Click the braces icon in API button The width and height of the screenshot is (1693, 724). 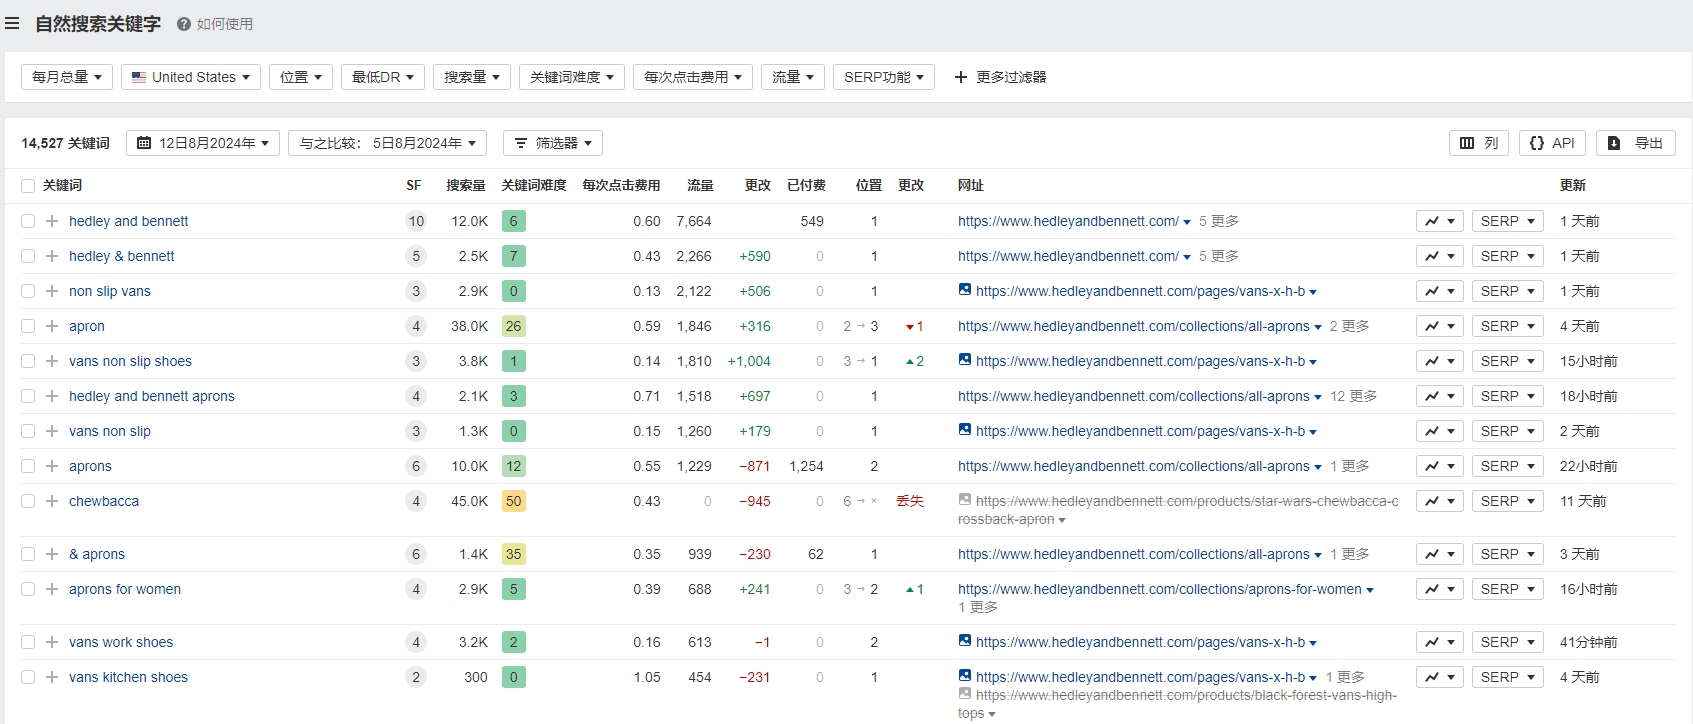[x=1537, y=143]
